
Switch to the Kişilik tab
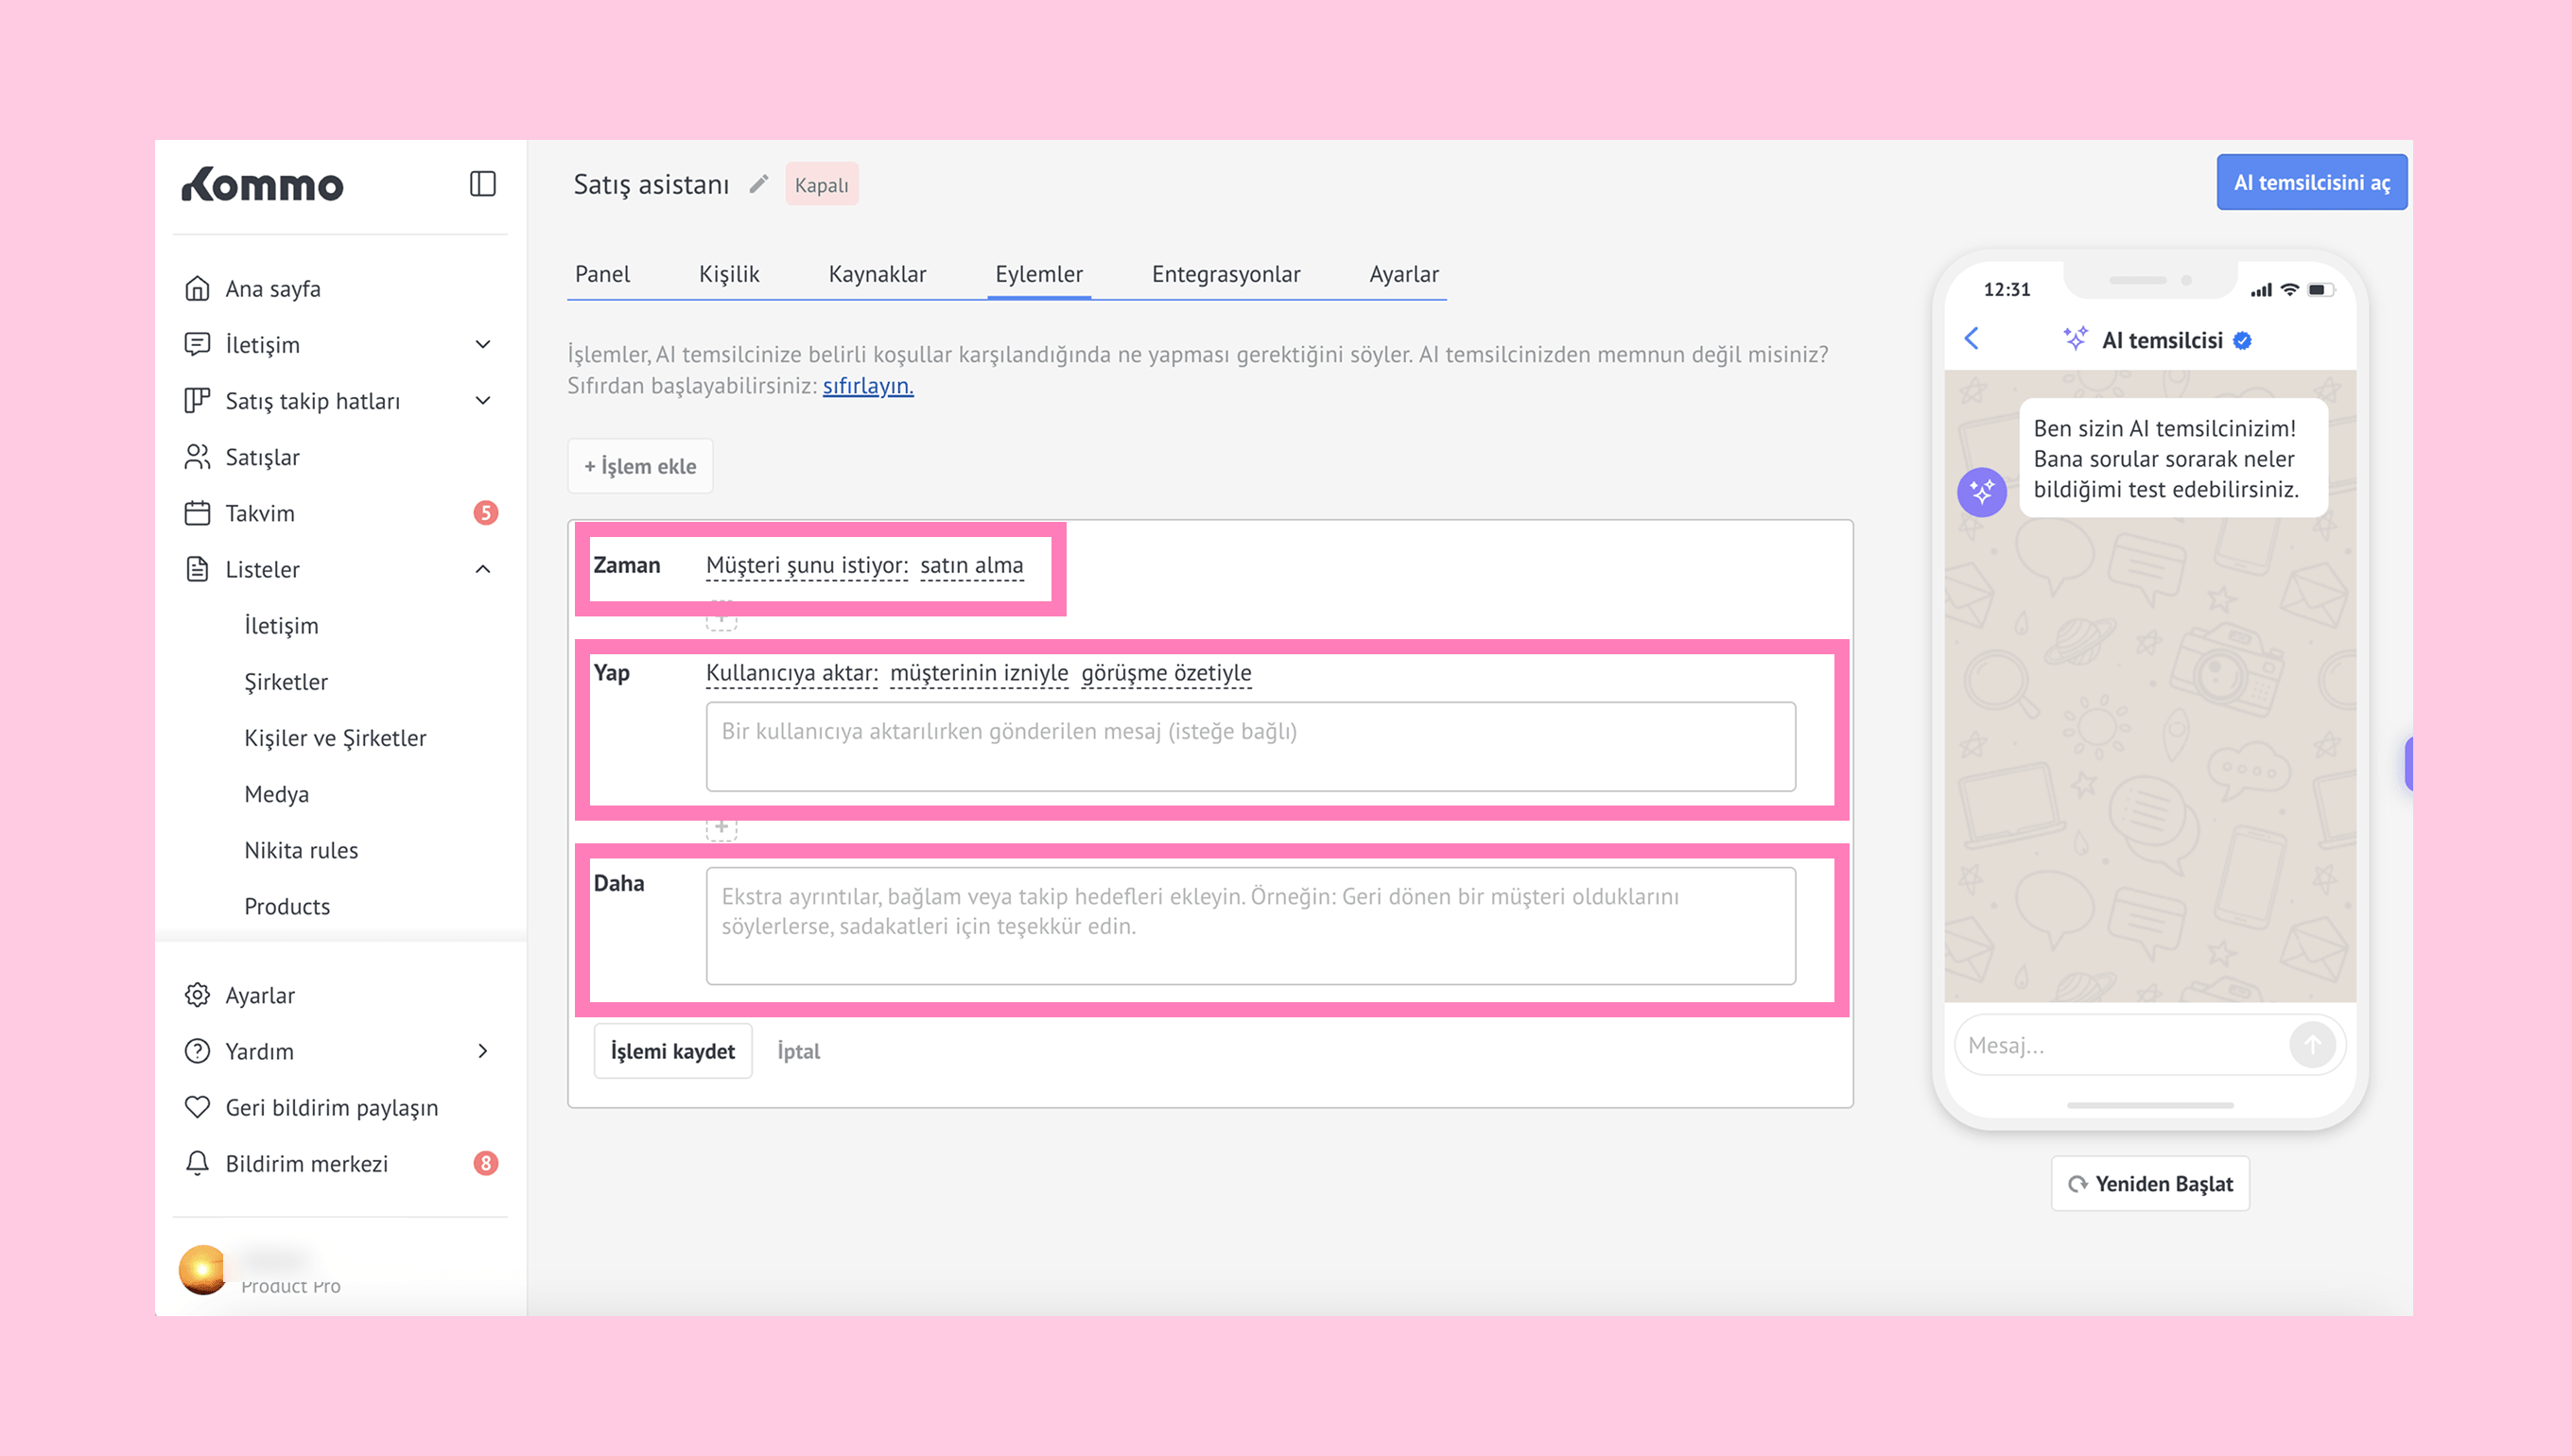click(729, 274)
